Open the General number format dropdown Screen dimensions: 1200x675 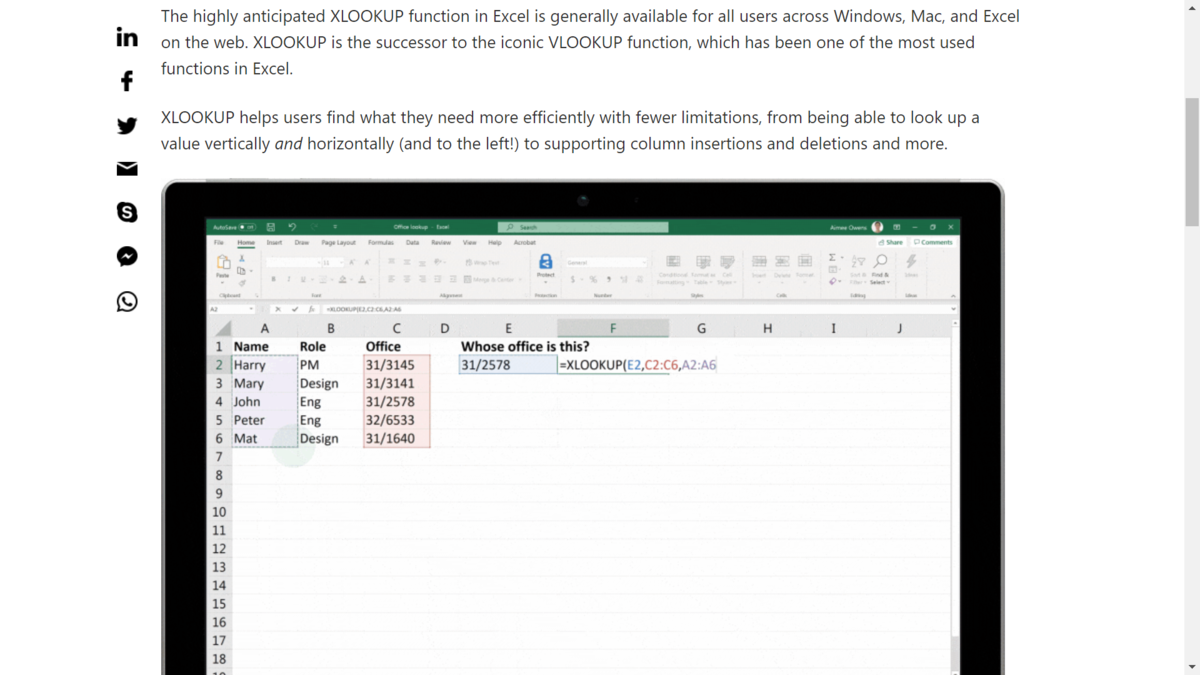point(606,263)
